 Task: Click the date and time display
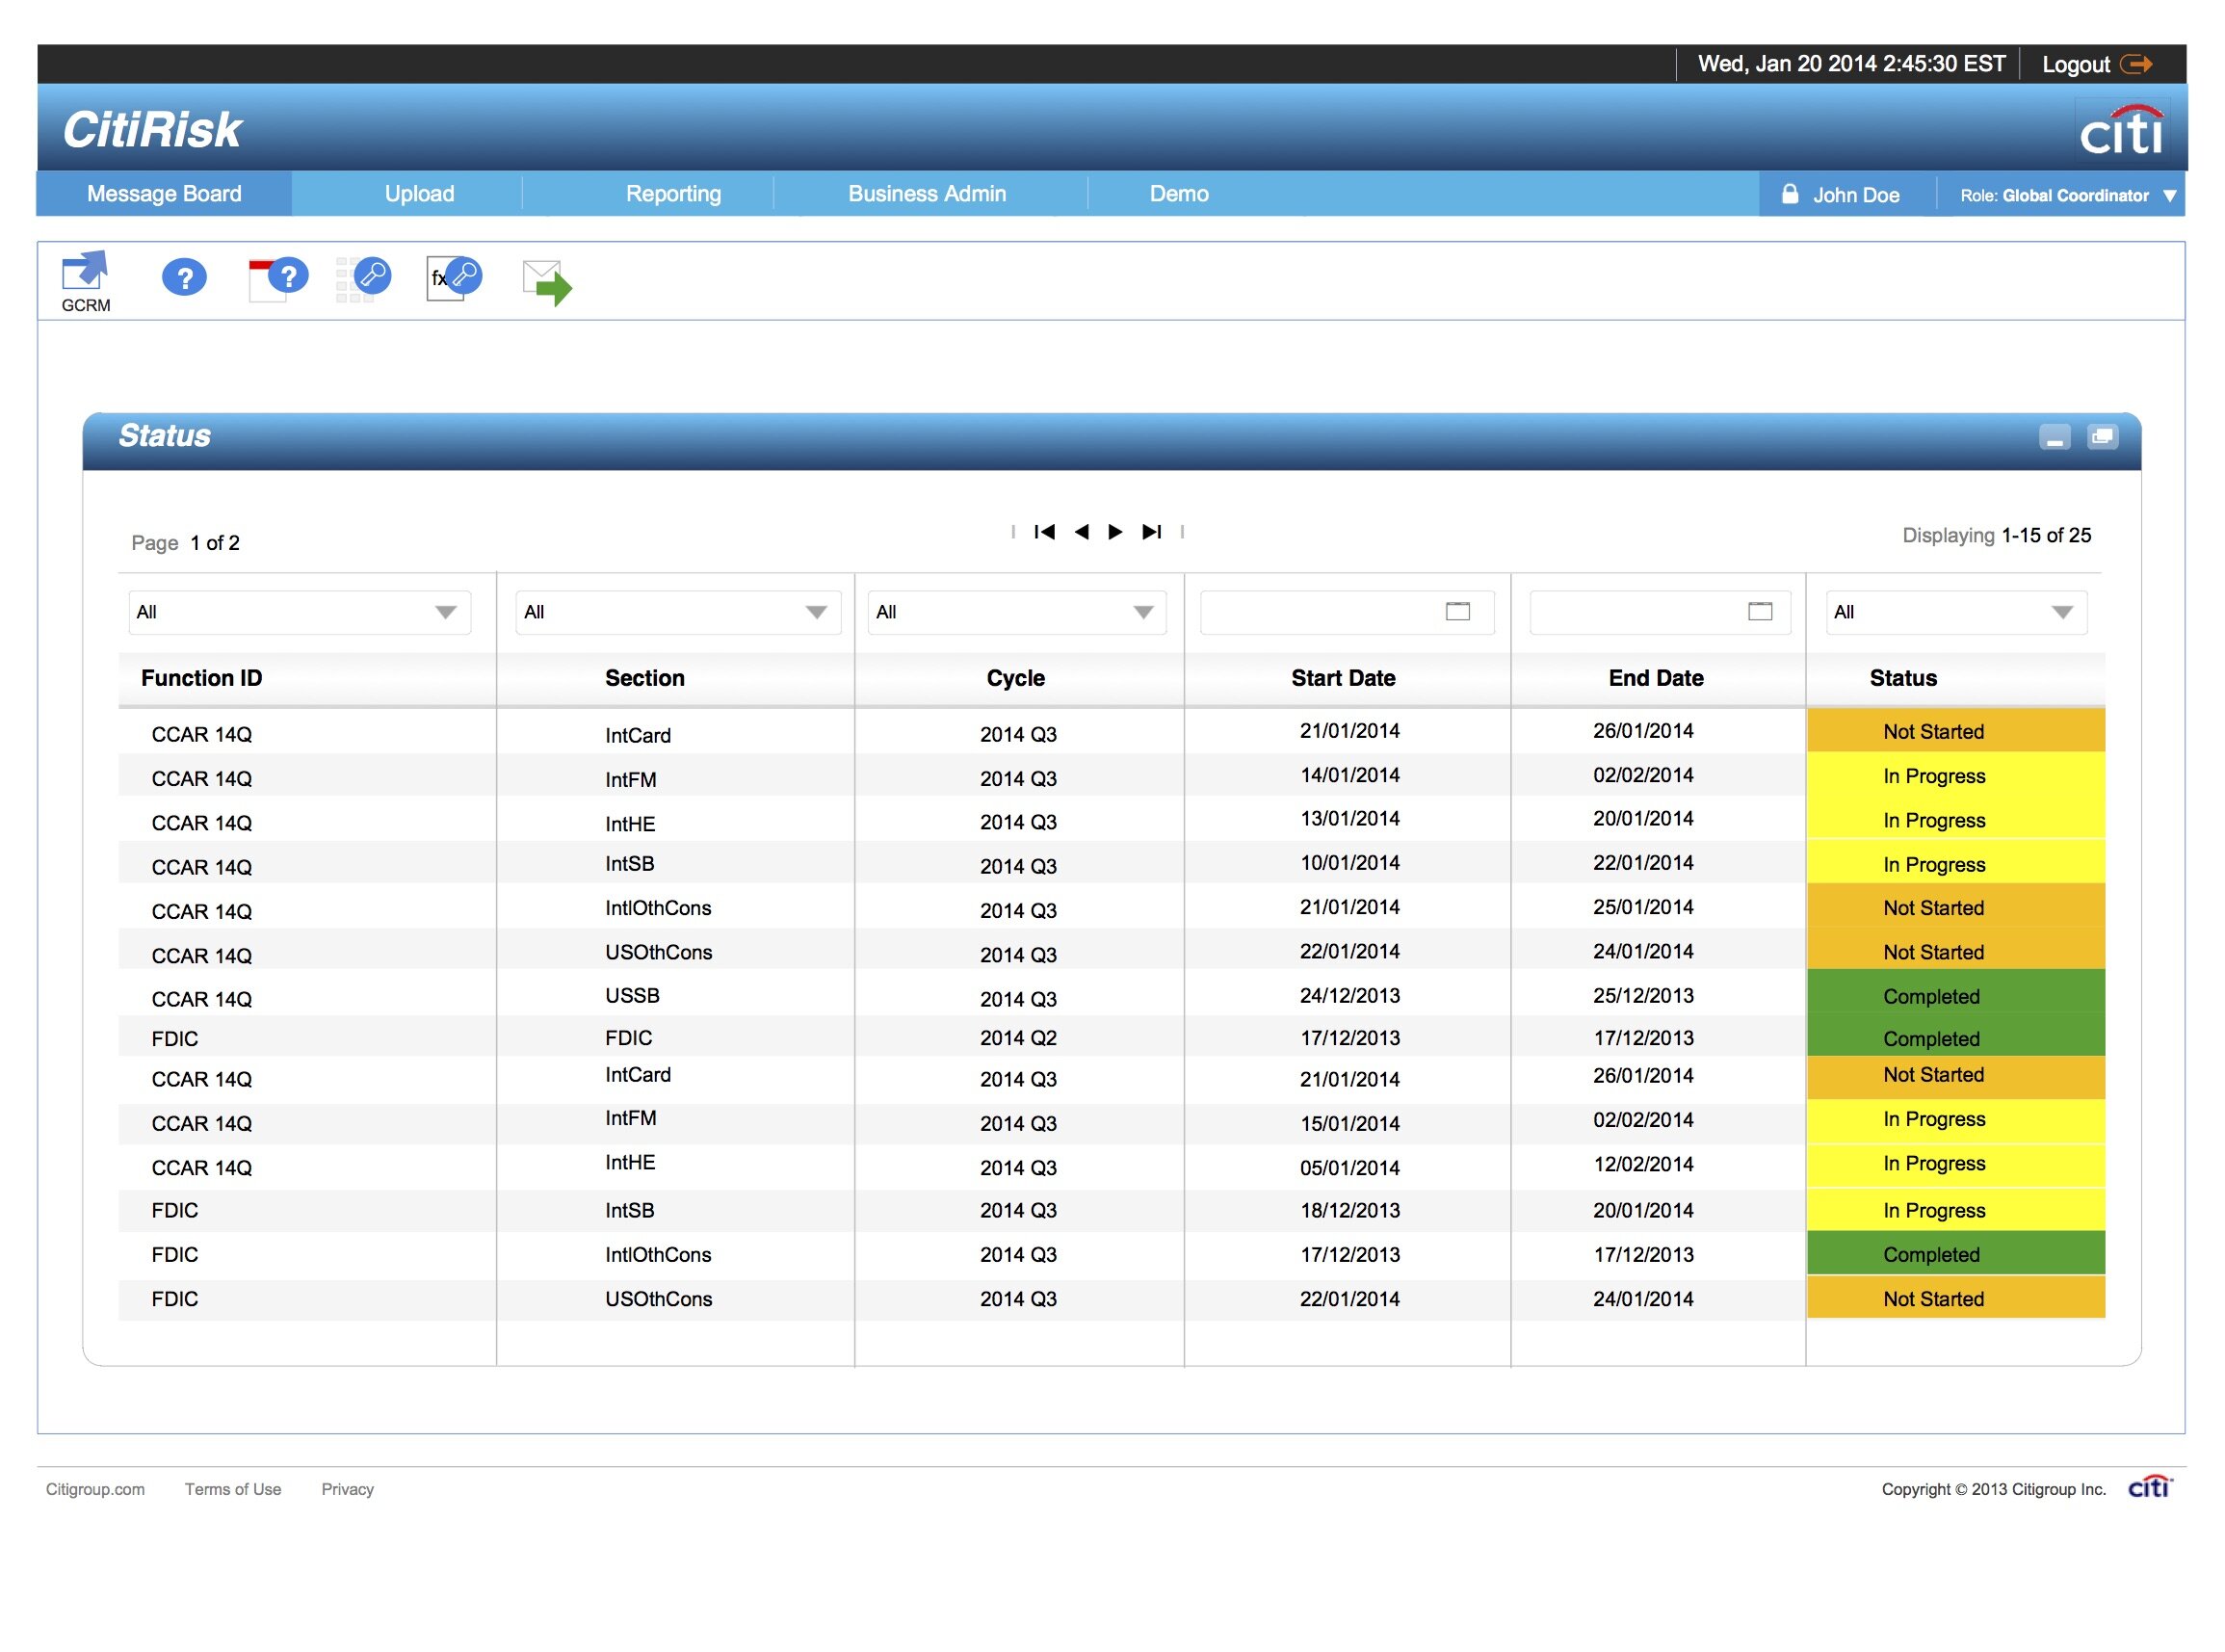click(x=1851, y=64)
